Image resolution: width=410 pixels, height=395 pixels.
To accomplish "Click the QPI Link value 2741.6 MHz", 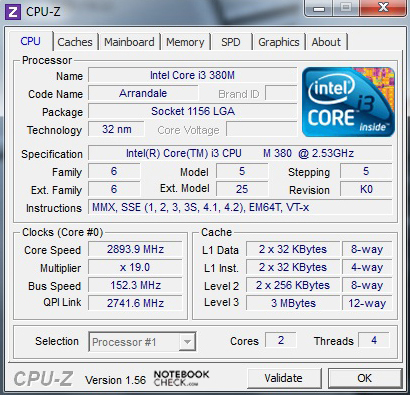I will click(x=135, y=303).
